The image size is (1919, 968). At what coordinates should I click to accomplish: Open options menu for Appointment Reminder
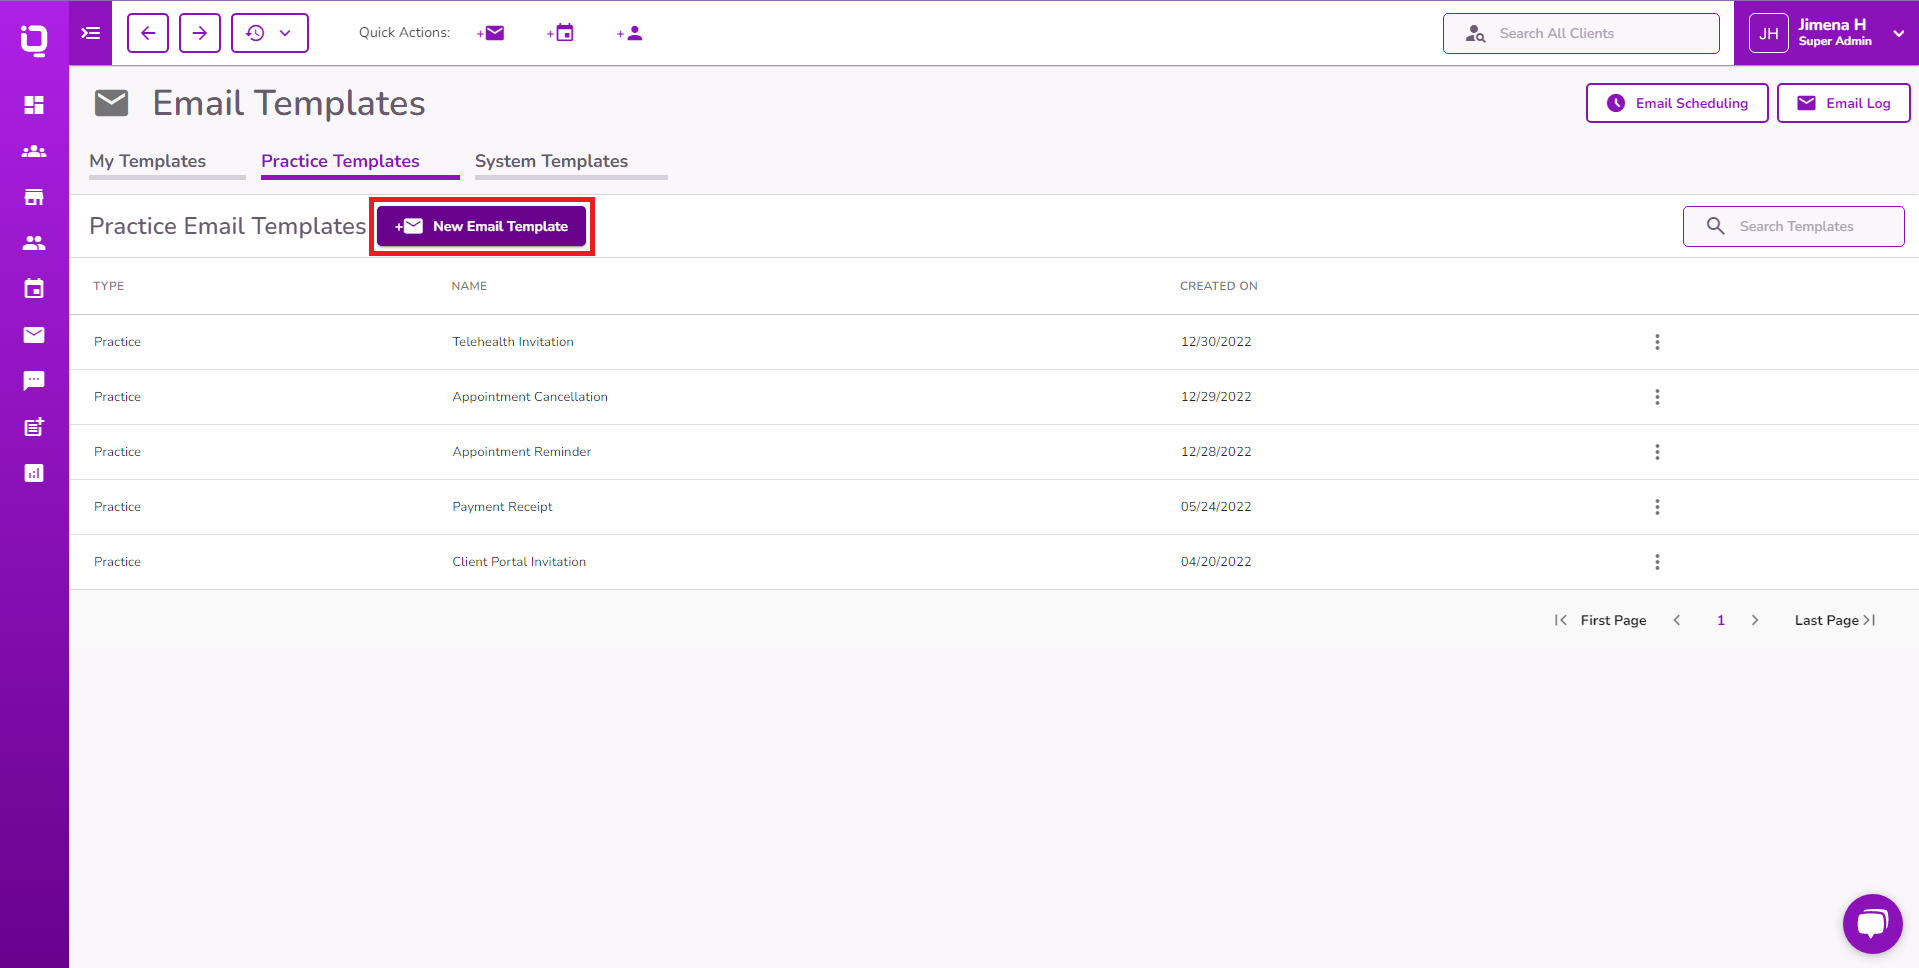point(1657,452)
